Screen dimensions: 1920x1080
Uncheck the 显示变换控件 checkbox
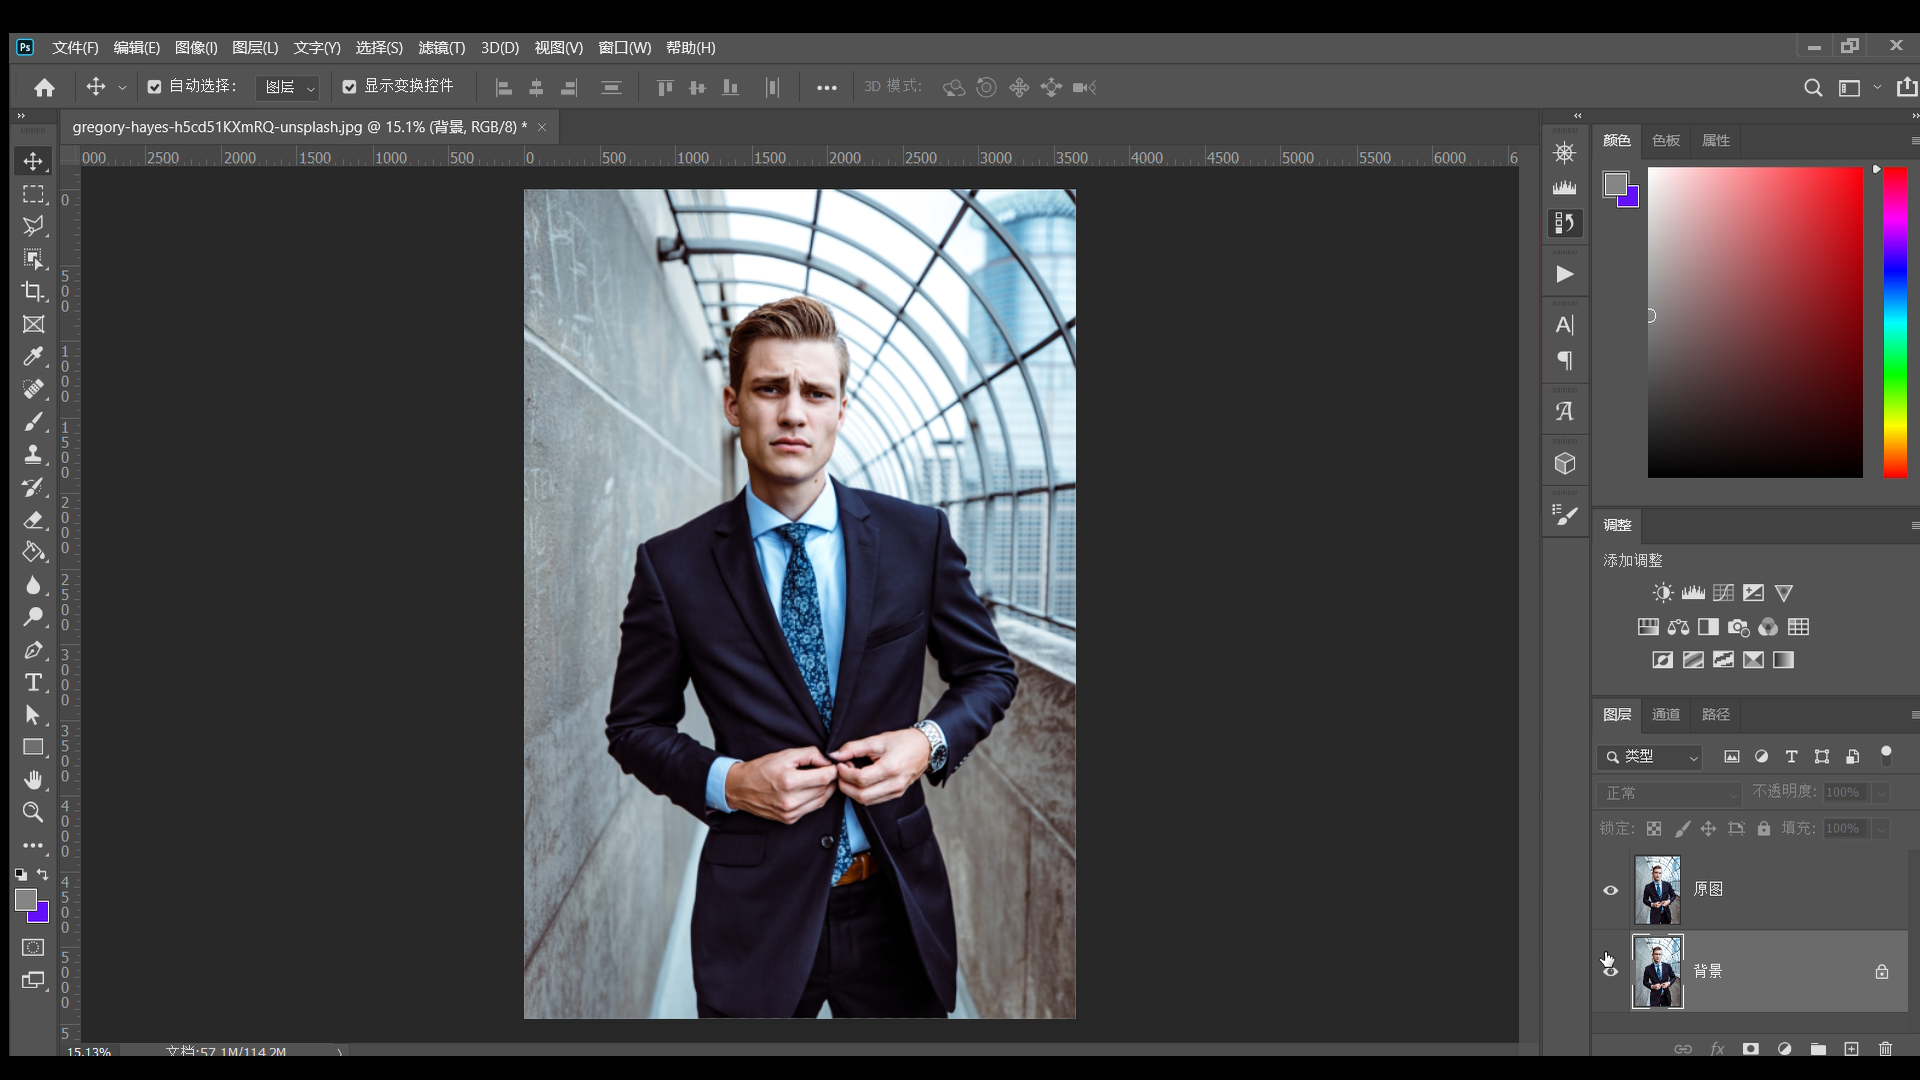coord(349,87)
